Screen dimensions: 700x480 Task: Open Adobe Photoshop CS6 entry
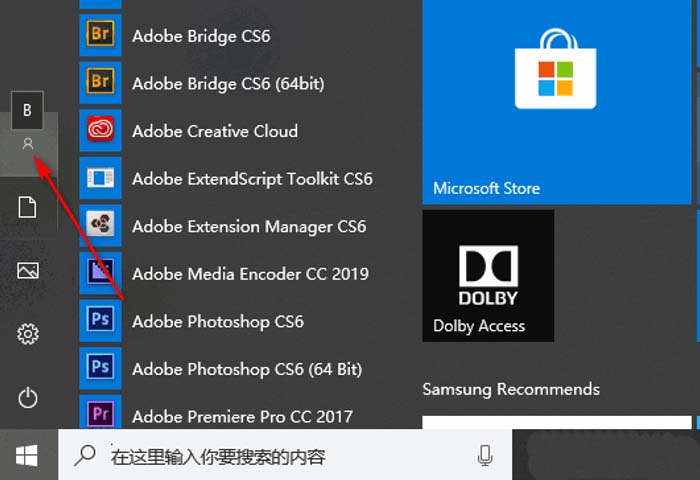[x=218, y=322]
